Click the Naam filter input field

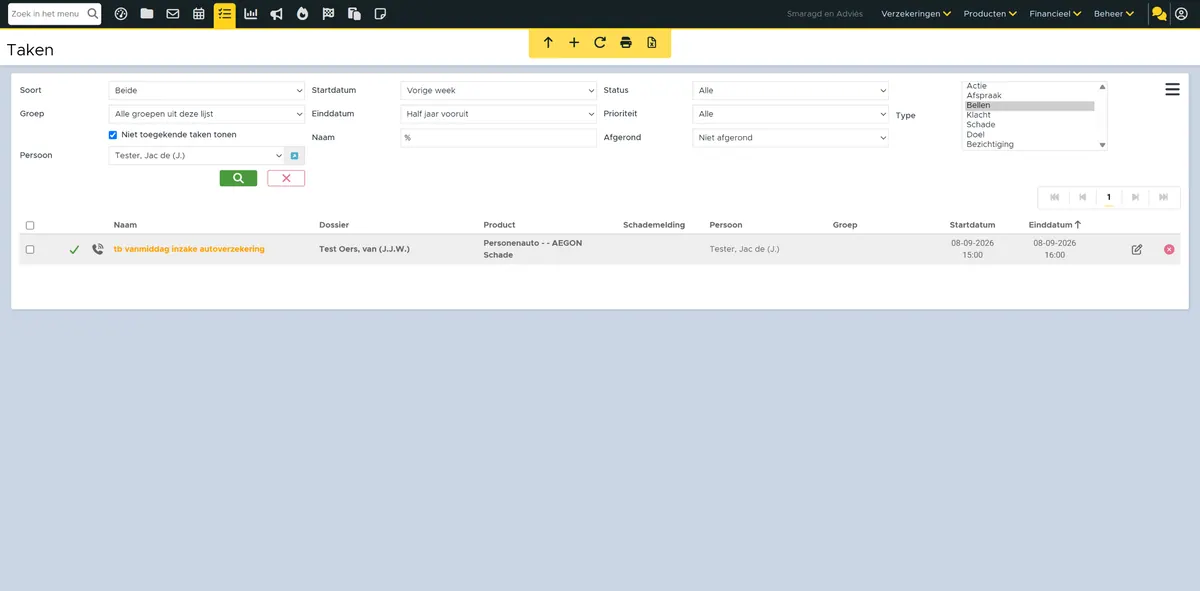coord(498,138)
